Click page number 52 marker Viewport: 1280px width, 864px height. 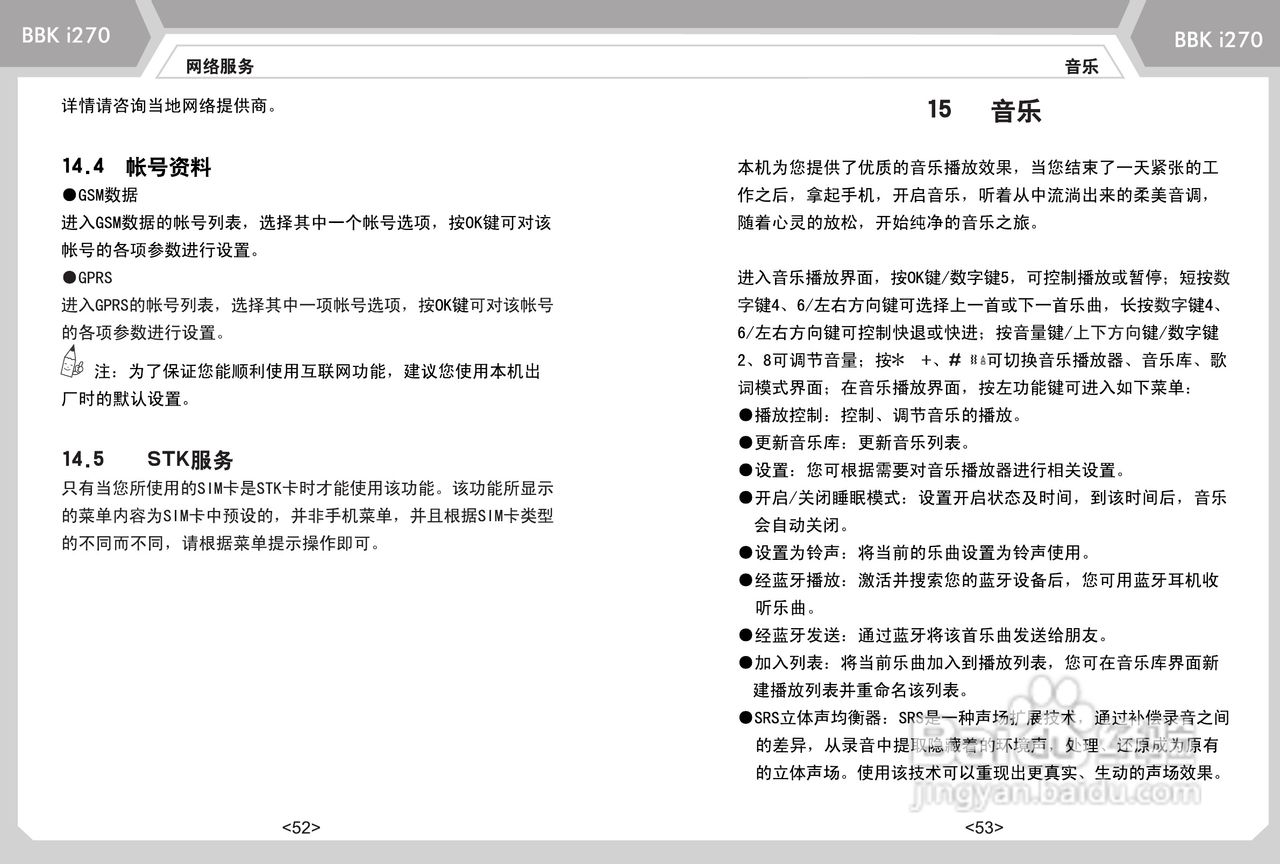tap(300, 827)
